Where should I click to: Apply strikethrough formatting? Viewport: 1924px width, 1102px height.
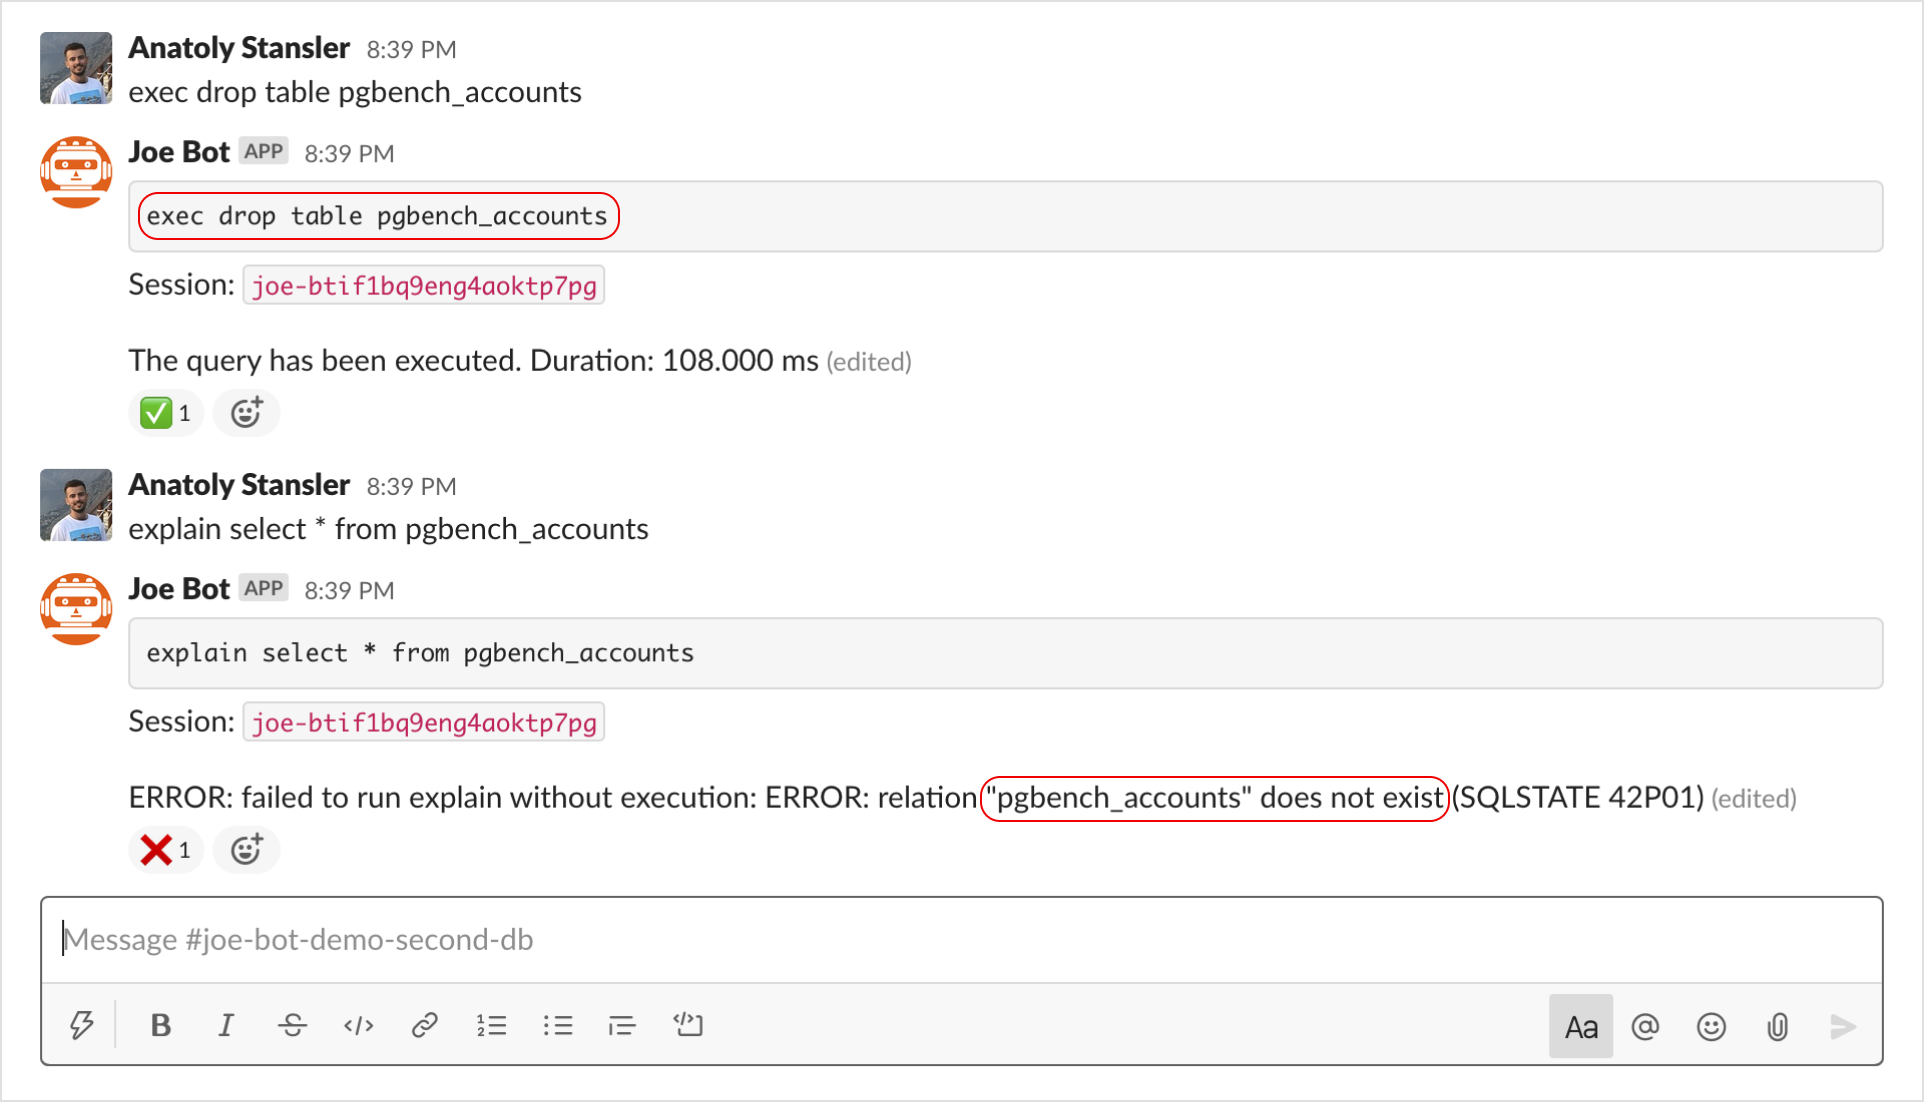coord(292,1025)
